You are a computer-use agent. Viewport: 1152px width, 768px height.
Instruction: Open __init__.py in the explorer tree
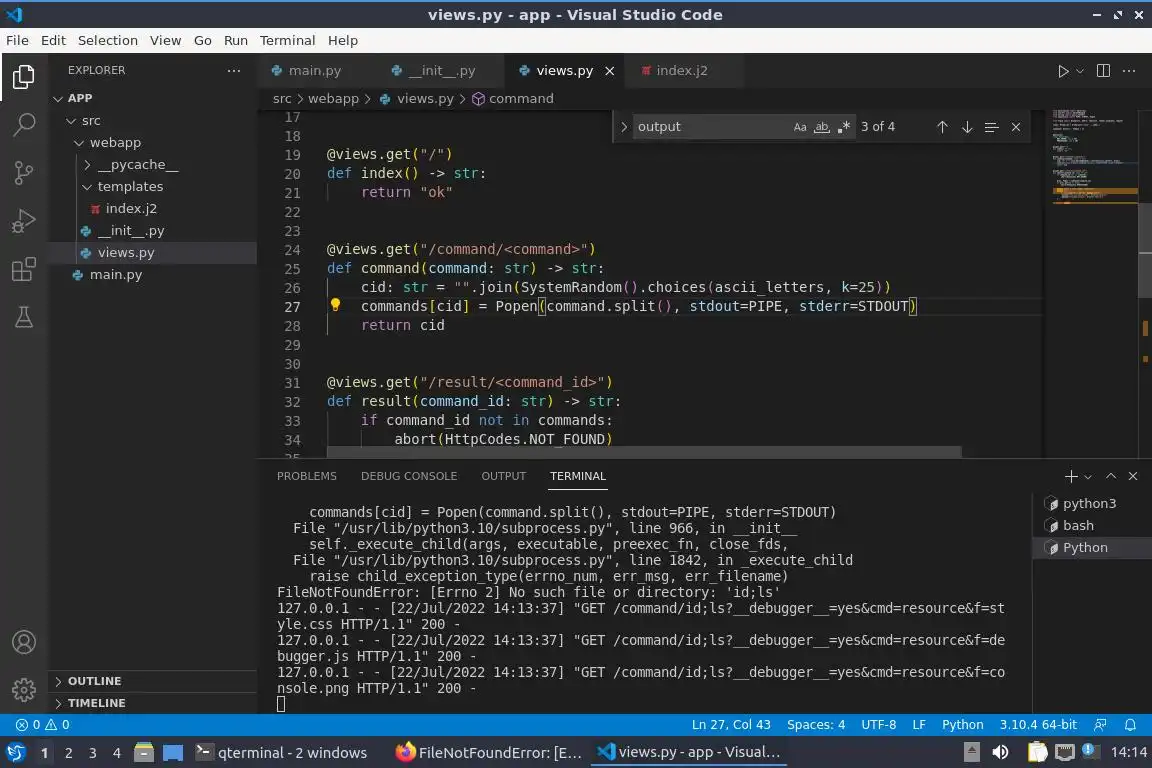(x=153, y=231)
